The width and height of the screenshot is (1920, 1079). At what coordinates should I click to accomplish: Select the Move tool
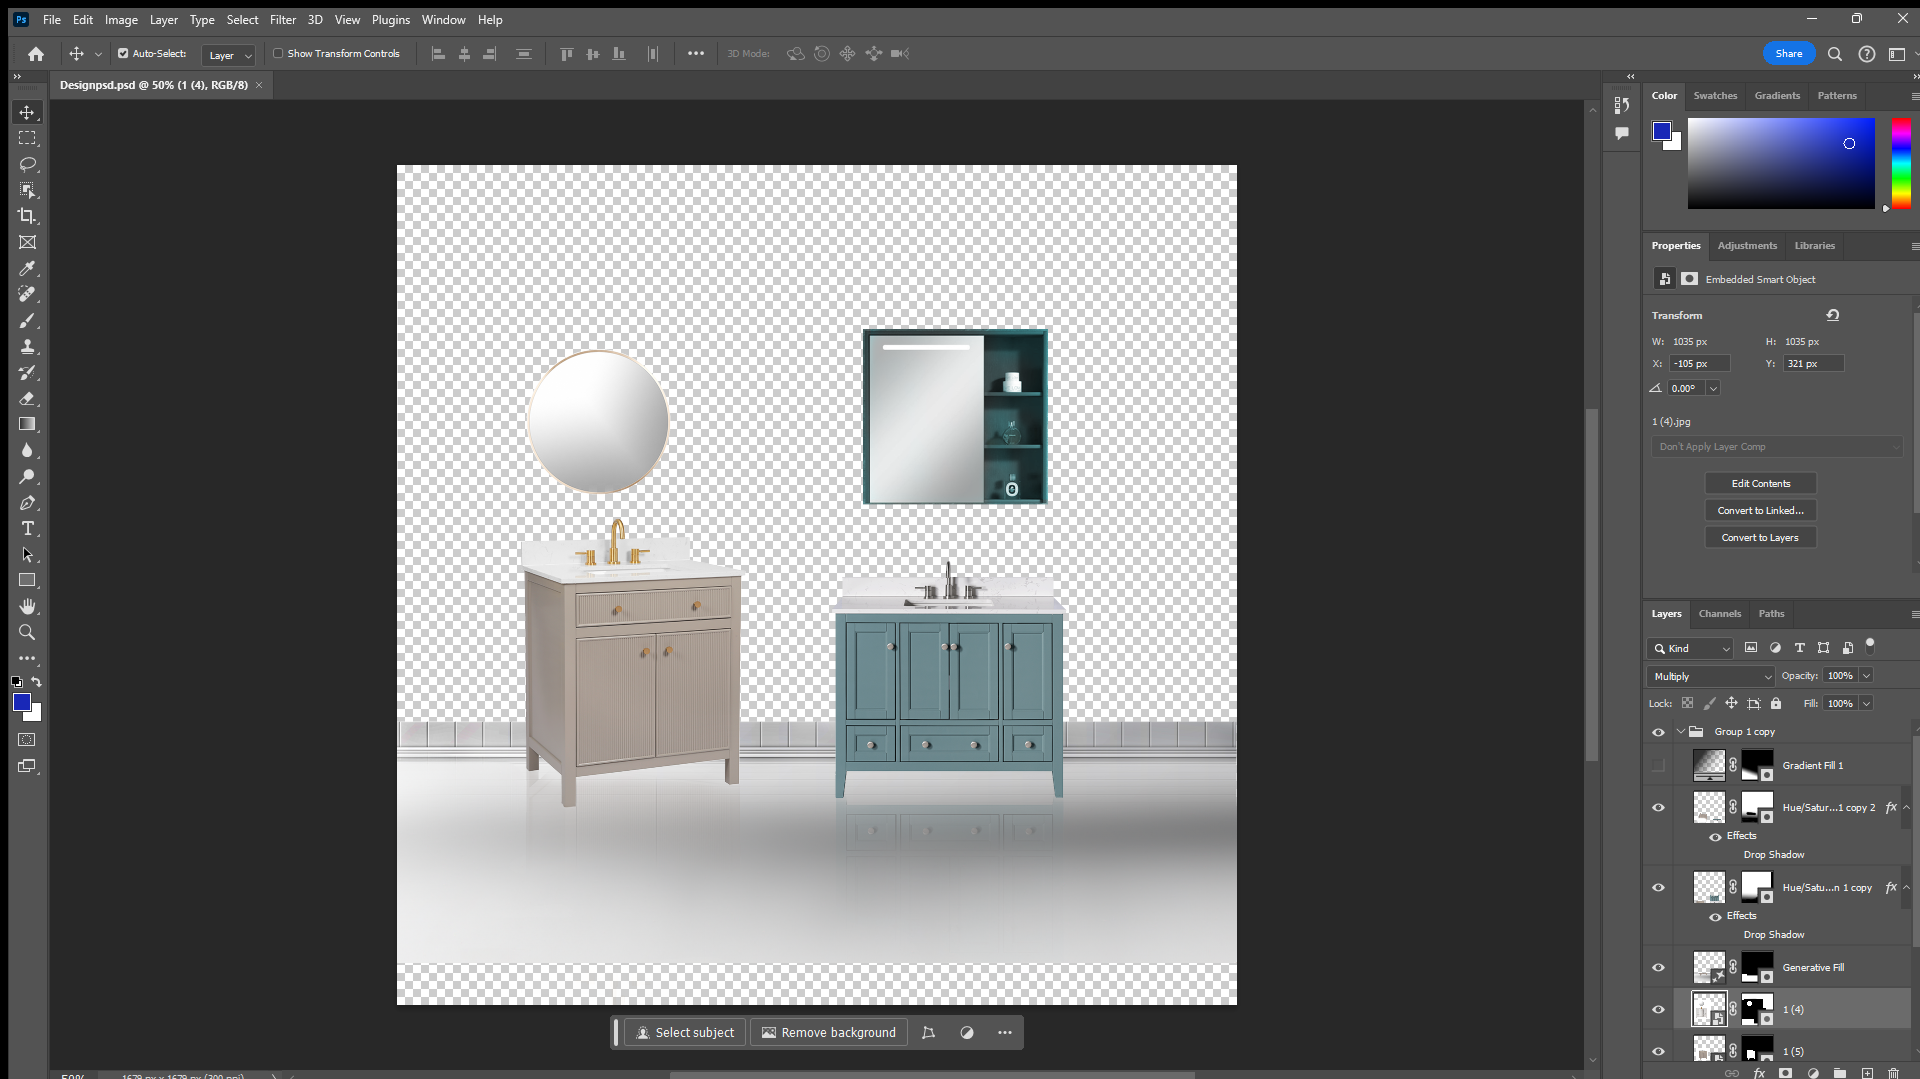[27, 112]
